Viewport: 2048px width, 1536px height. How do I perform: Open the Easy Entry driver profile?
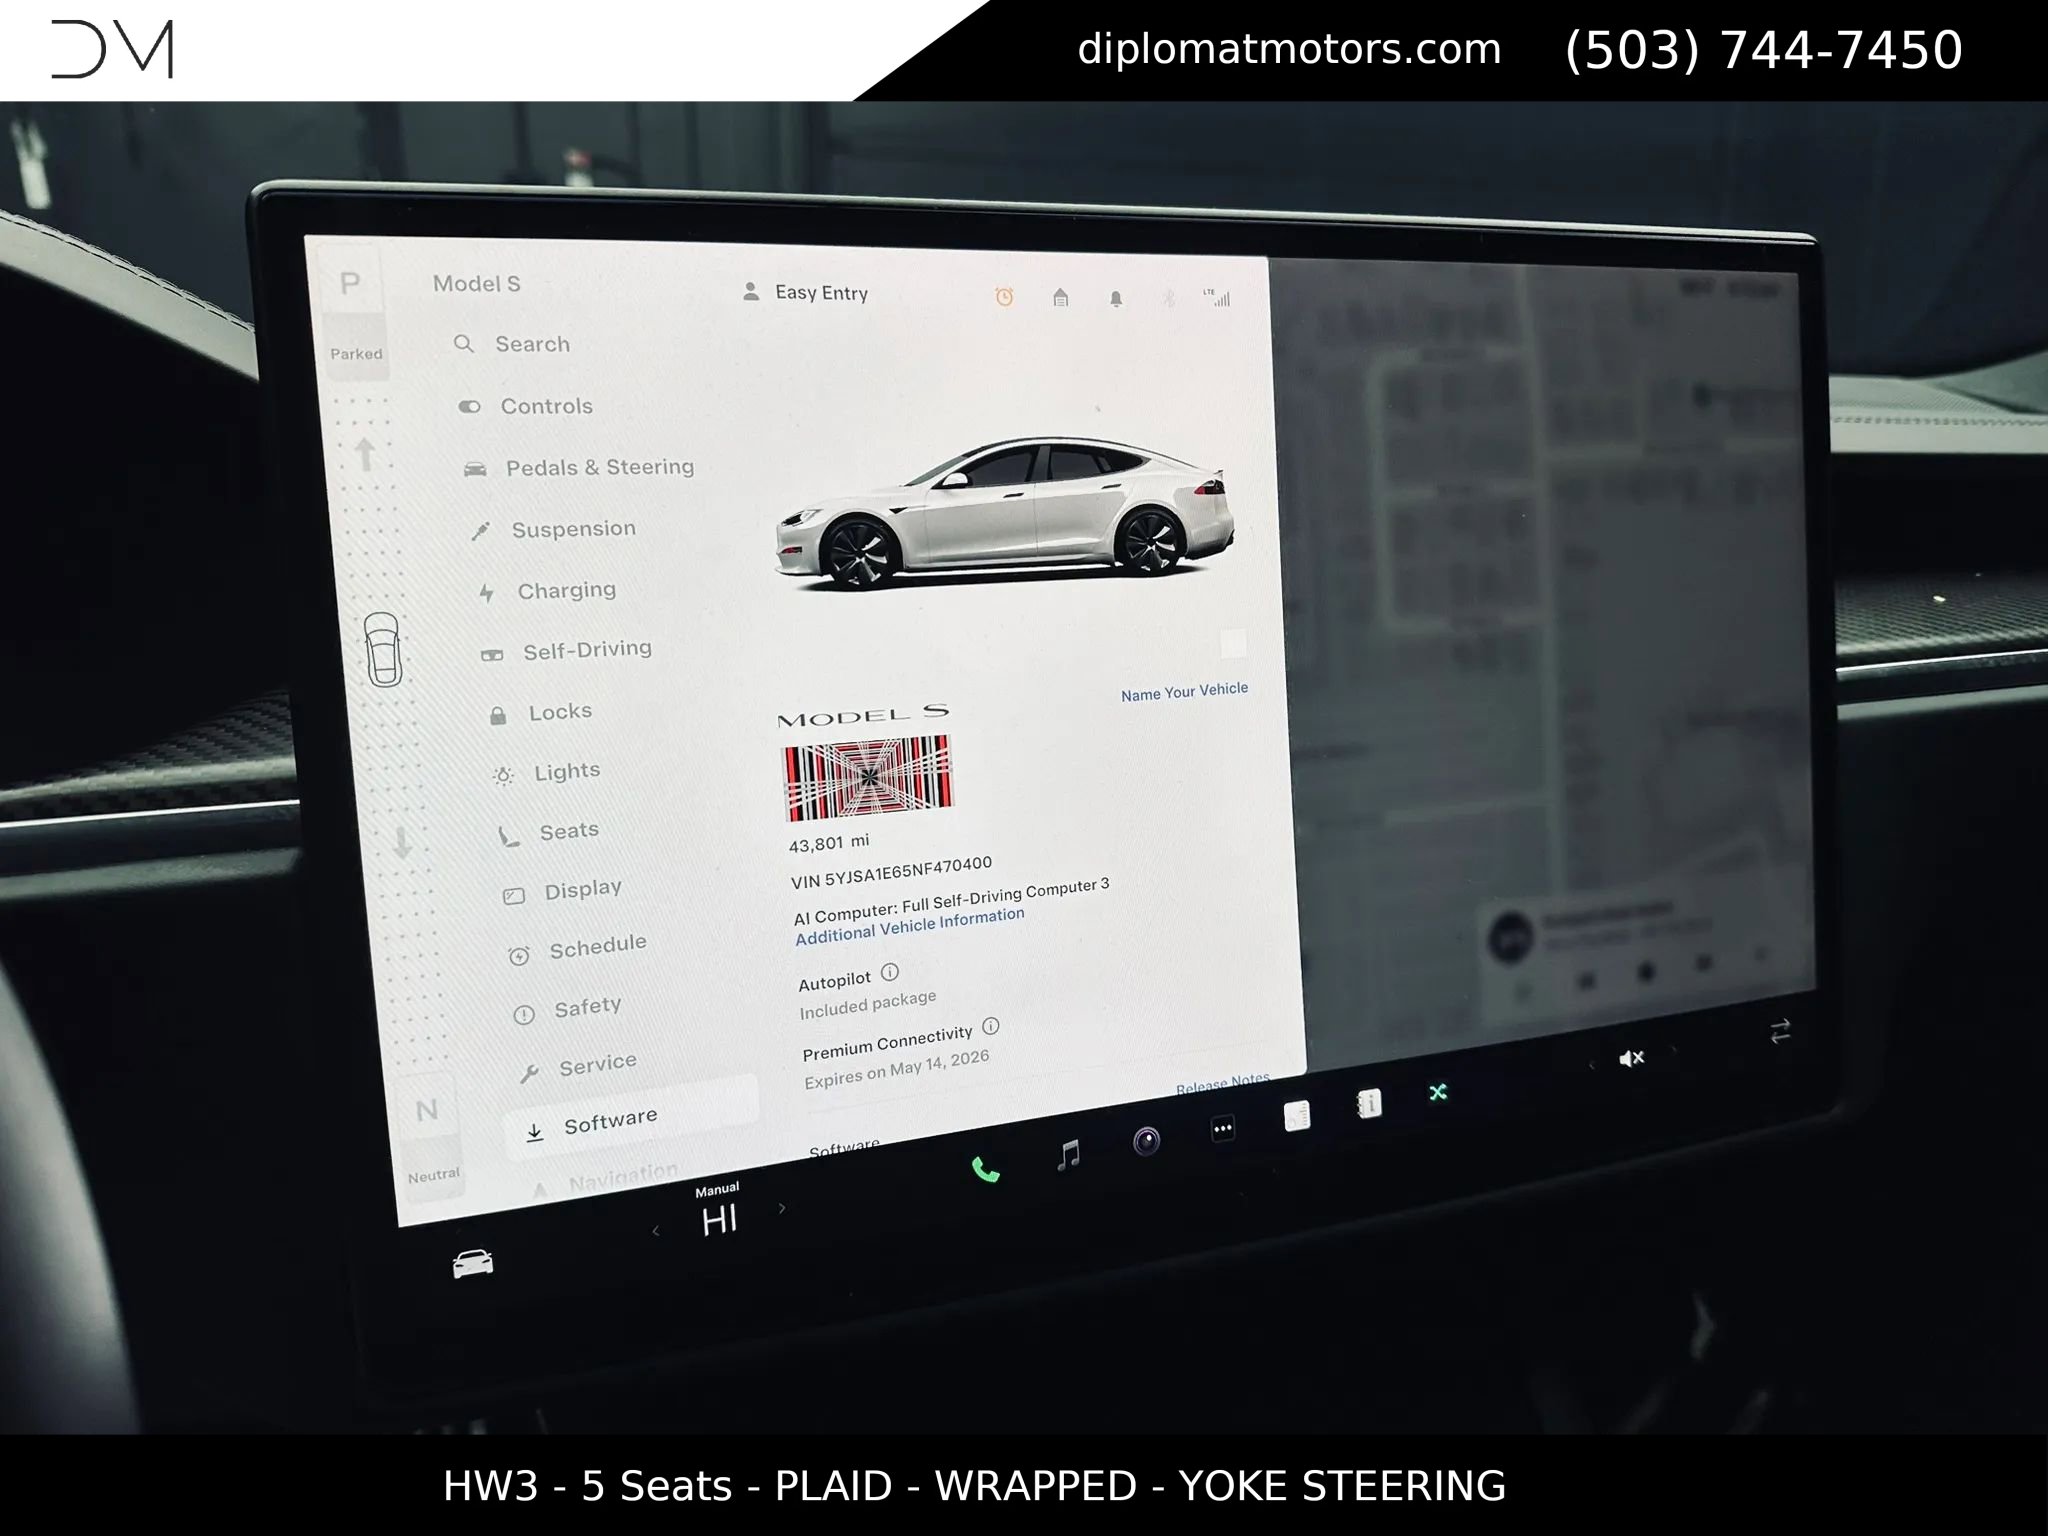point(806,292)
